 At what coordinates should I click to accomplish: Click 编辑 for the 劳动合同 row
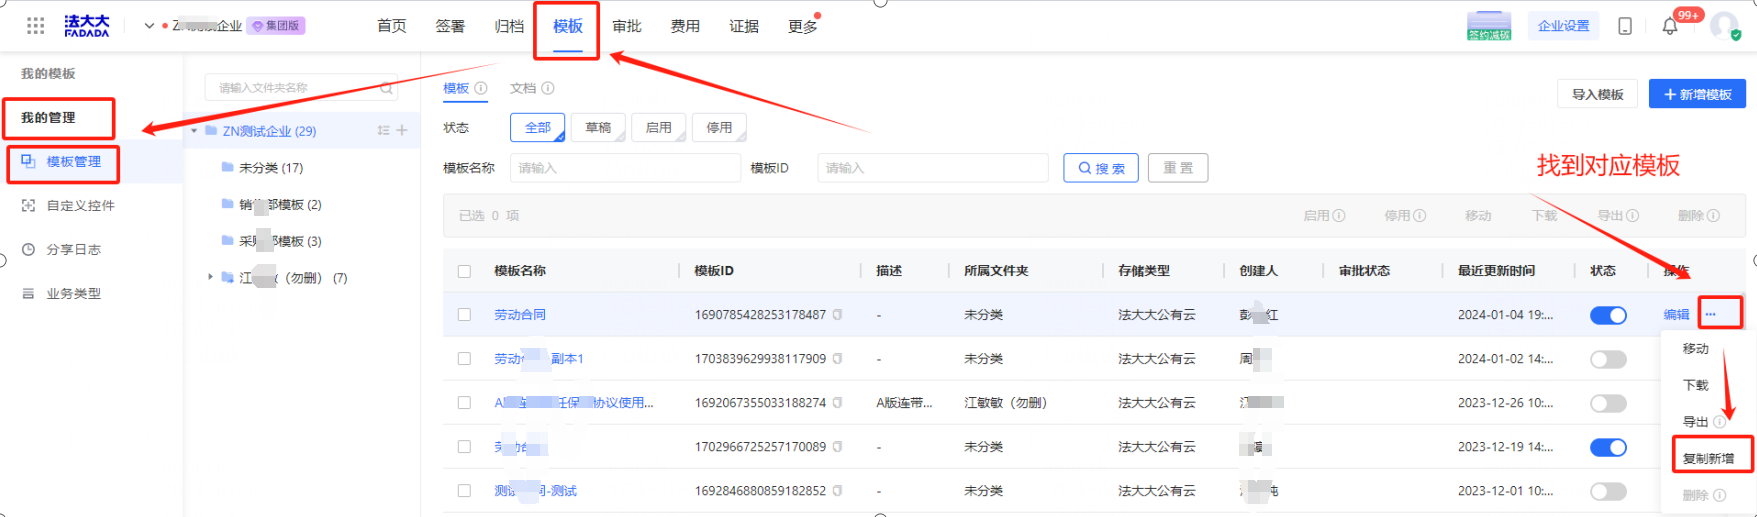coord(1676,315)
